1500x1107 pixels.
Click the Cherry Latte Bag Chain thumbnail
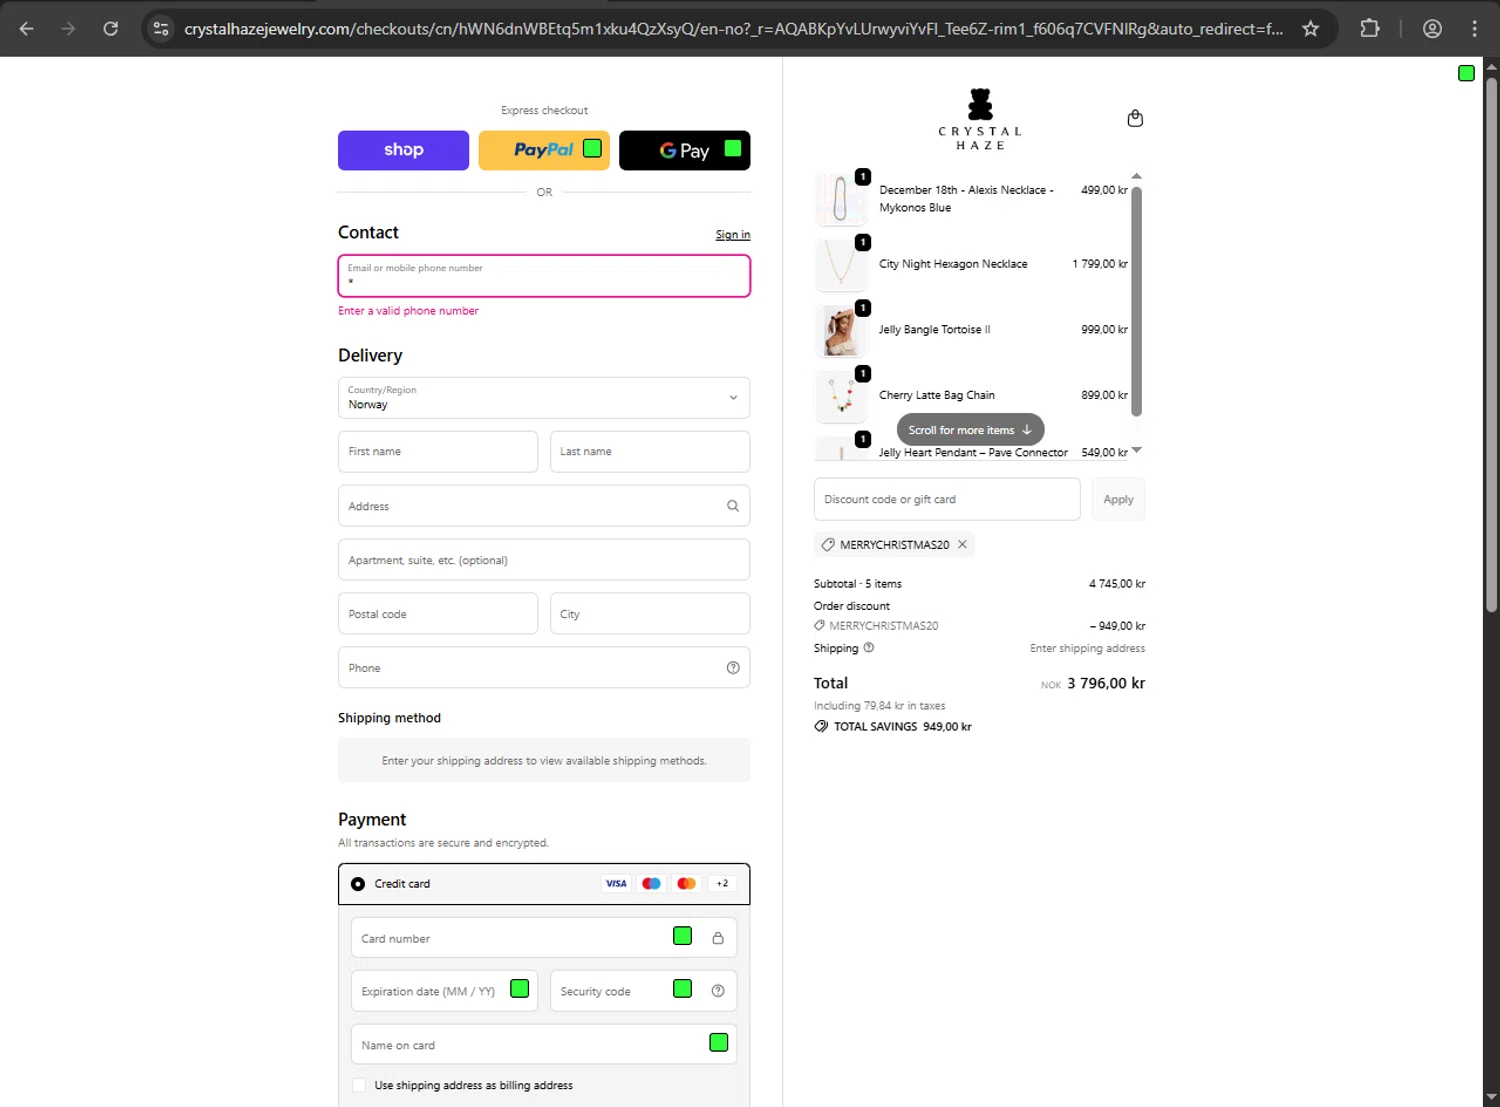point(840,396)
